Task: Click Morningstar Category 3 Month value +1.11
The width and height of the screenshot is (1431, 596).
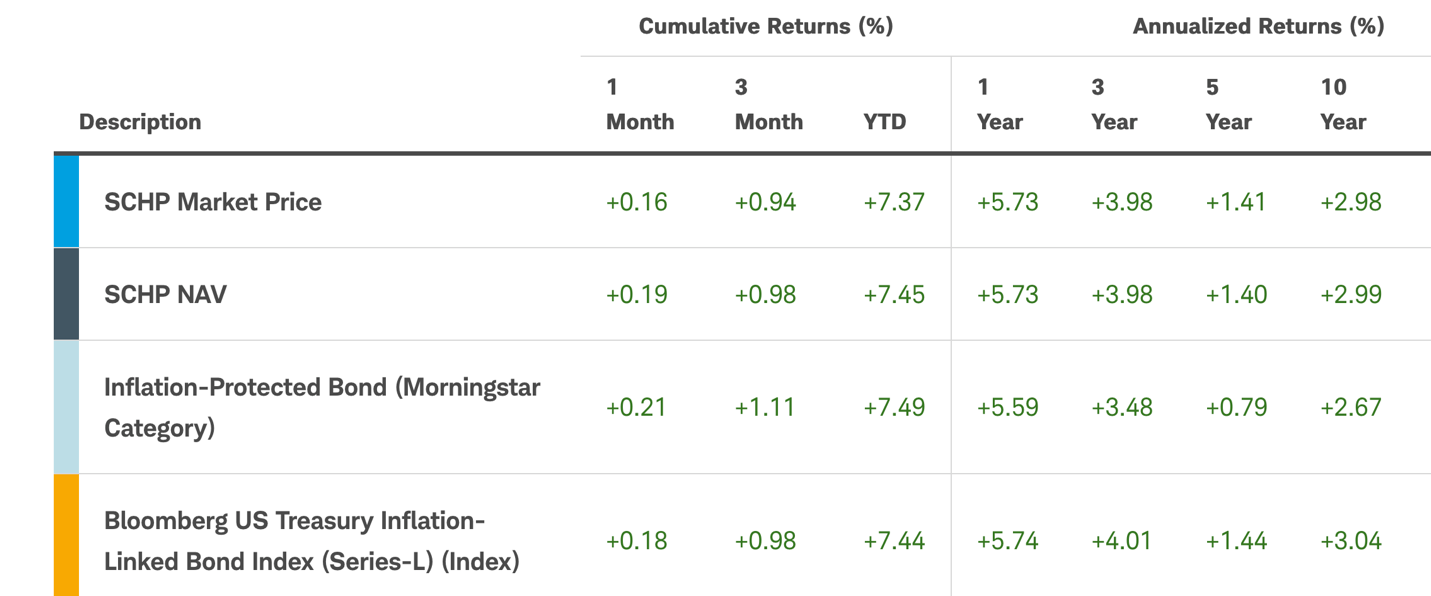Action: 765,408
